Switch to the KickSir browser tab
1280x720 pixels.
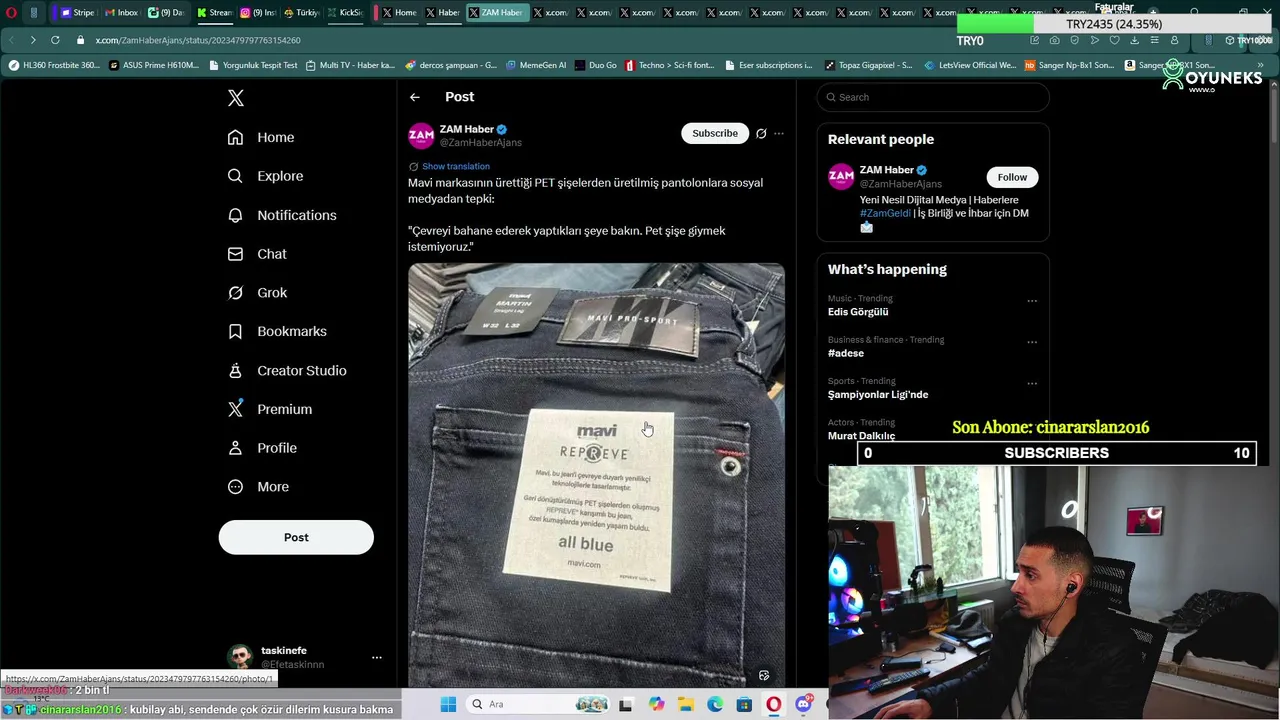point(345,13)
